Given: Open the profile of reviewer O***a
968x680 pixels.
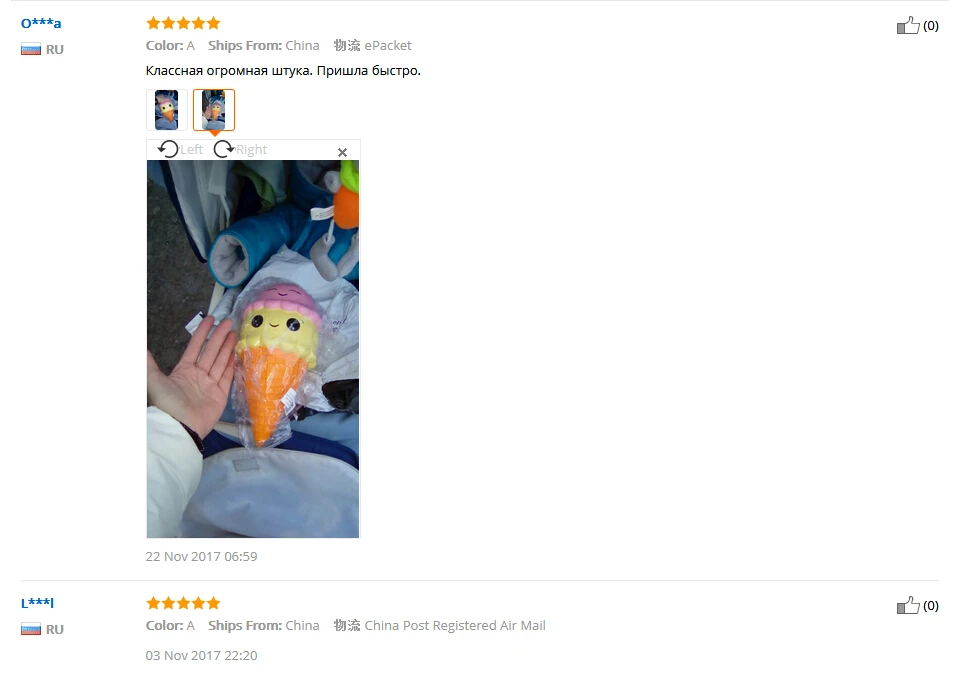Looking at the screenshot, I should [x=41, y=23].
